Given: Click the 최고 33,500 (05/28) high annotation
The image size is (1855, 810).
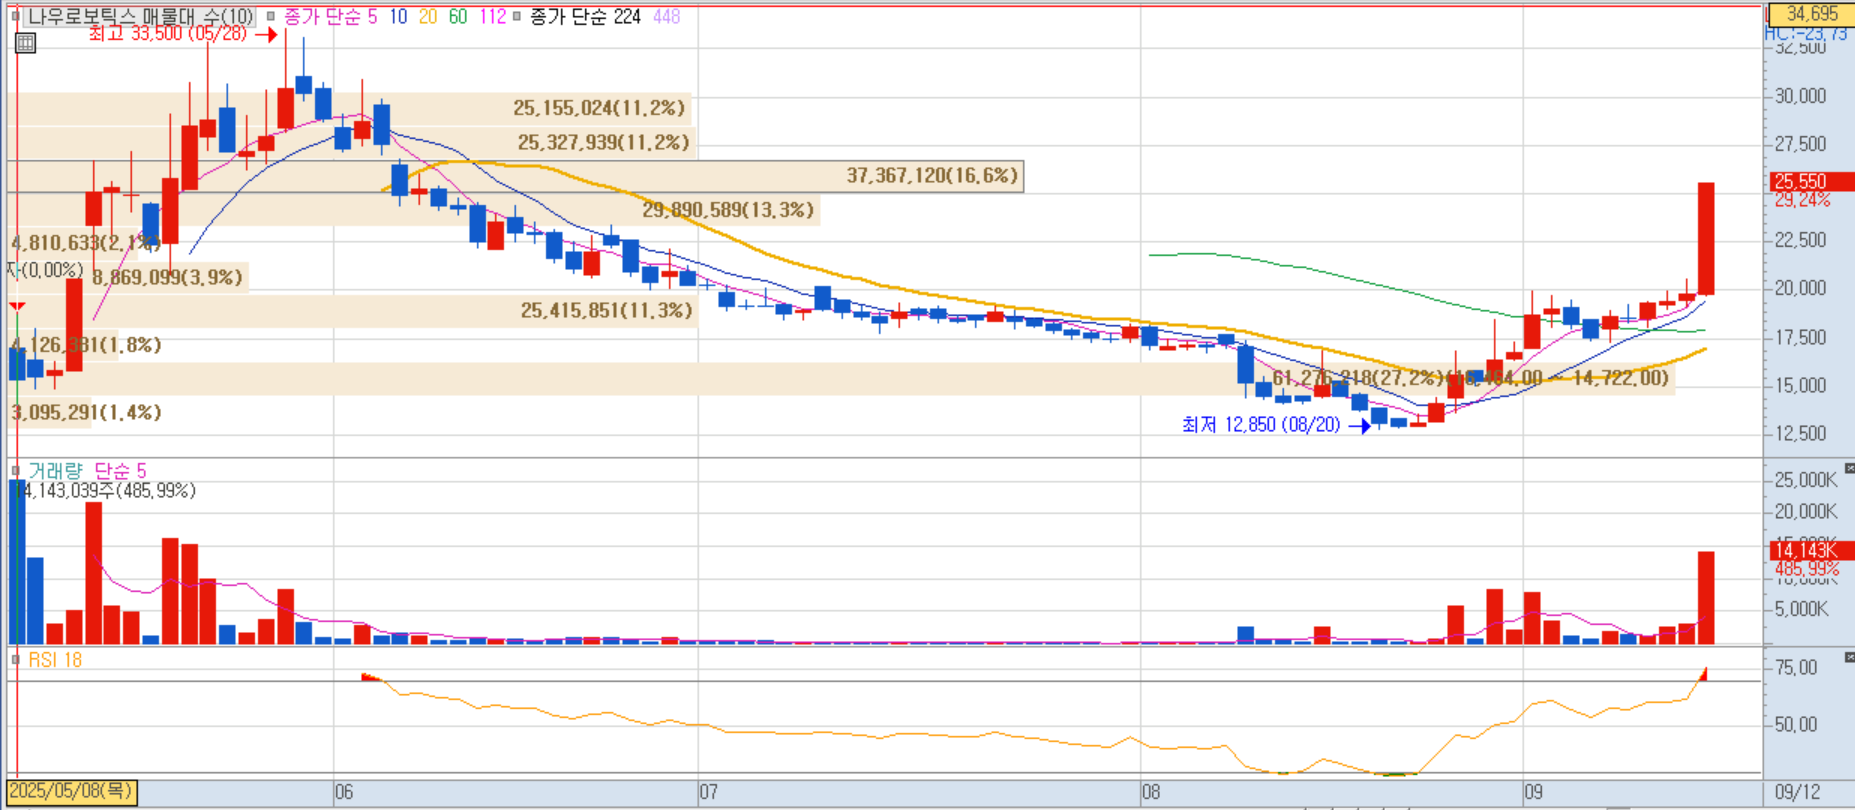Looking at the screenshot, I should click(x=167, y=34).
